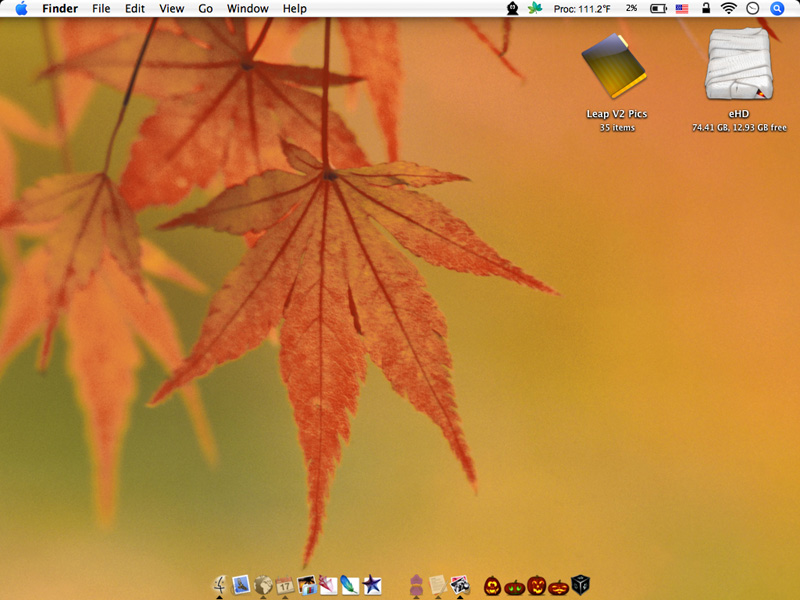Viewport: 800px width, 600px height.
Task: Open the US flag input source menu
Action: click(x=681, y=9)
